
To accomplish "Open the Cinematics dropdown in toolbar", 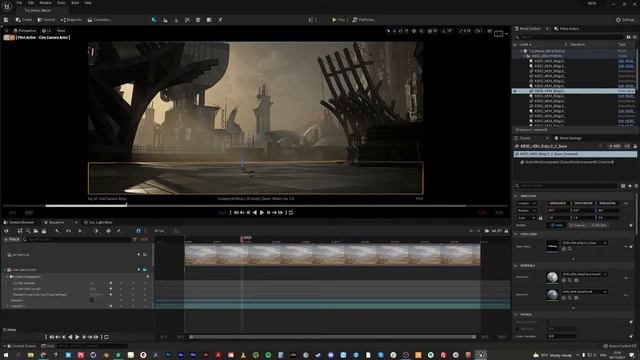I will (99, 20).
